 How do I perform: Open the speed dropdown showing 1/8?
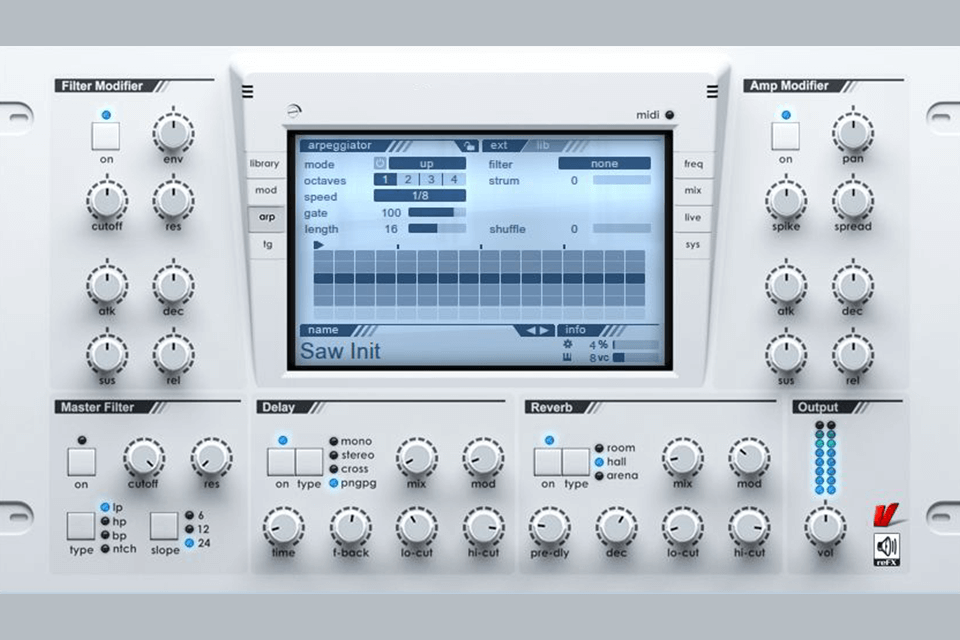pyautogui.click(x=419, y=195)
